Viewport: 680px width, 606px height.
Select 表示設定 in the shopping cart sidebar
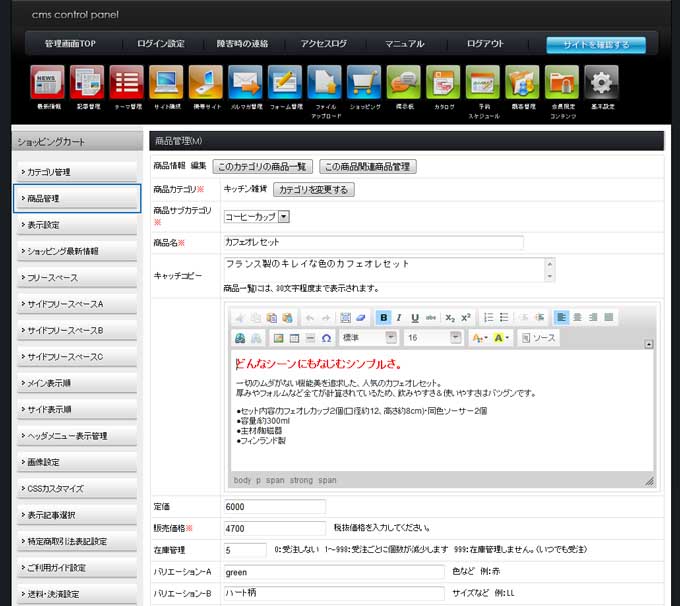pos(76,225)
